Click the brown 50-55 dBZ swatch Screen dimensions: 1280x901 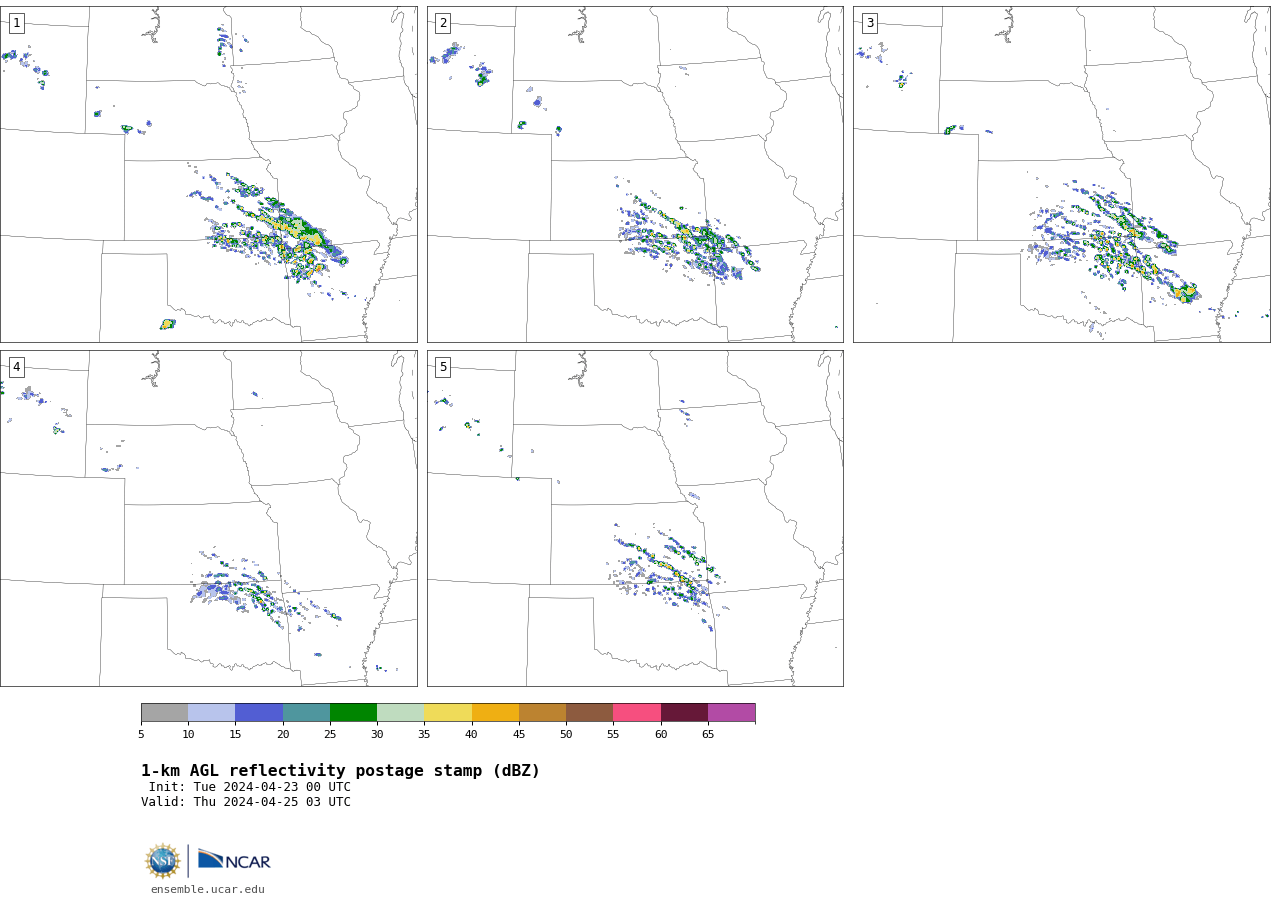coord(590,713)
